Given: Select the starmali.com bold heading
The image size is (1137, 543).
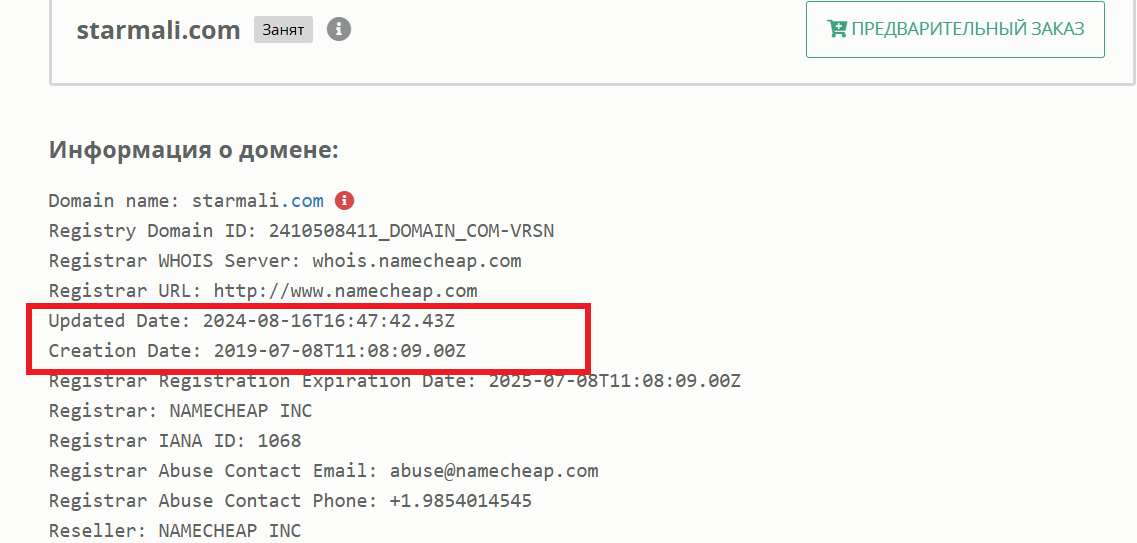Looking at the screenshot, I should [159, 30].
